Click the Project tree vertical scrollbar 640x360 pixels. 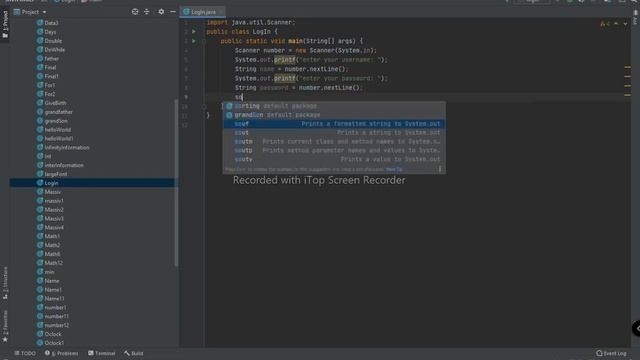pyautogui.click(x=176, y=183)
